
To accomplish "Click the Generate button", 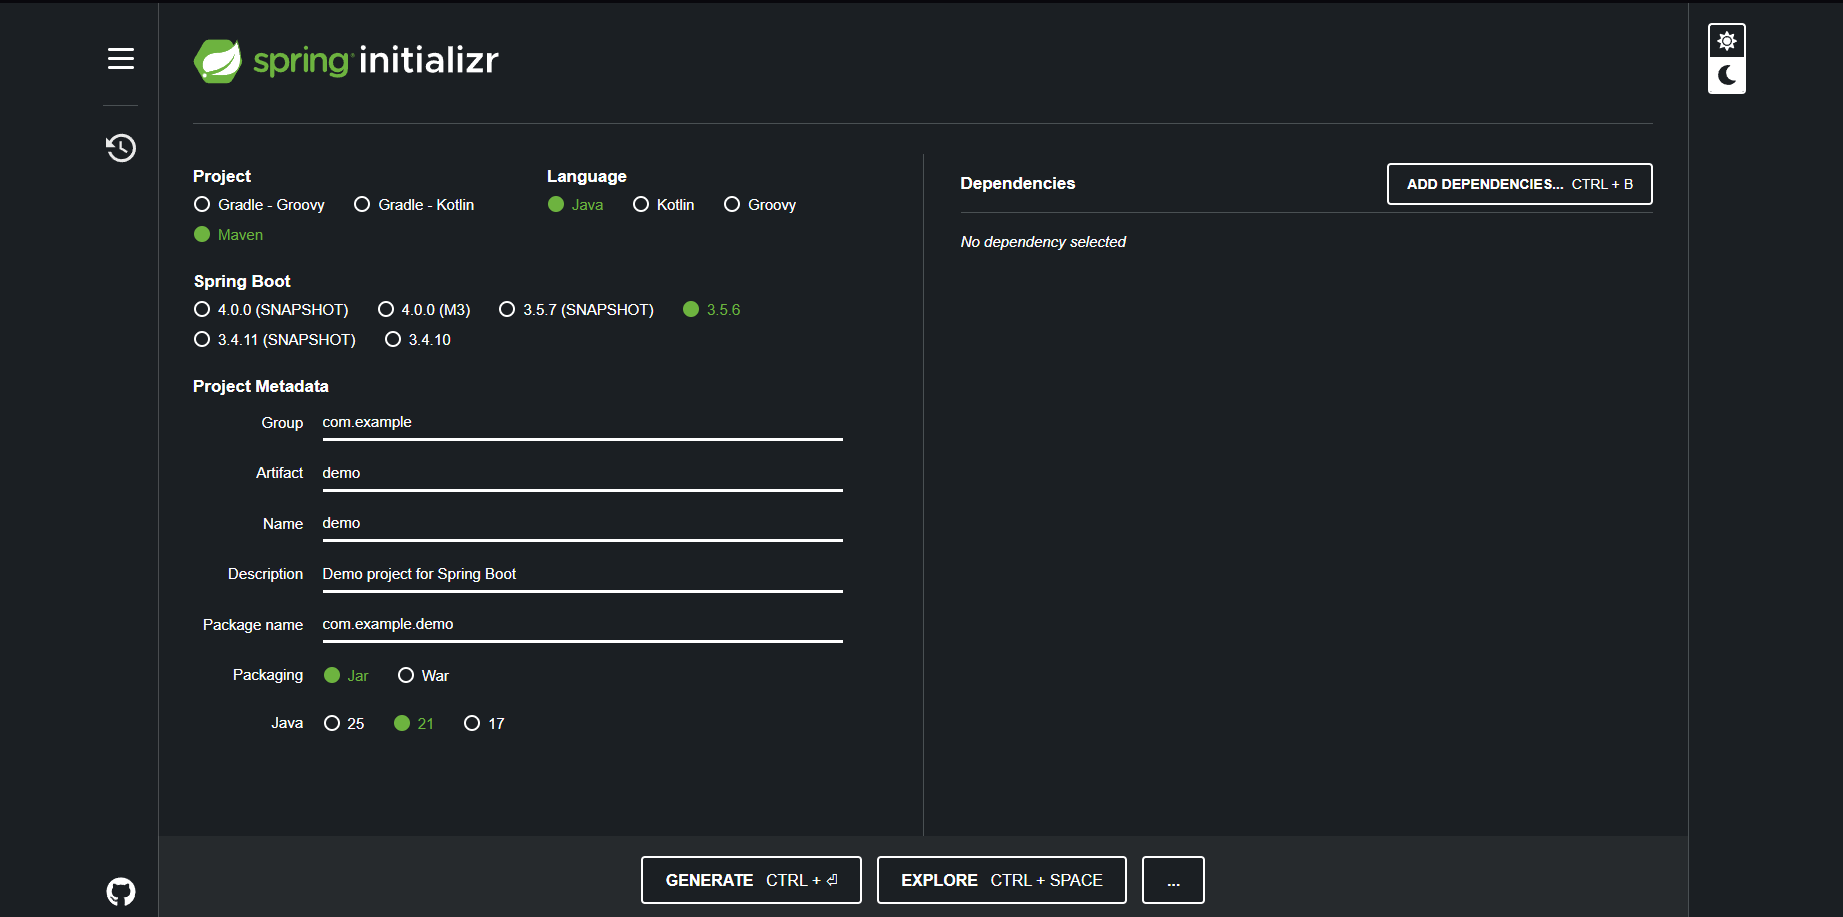I will click(x=751, y=880).
